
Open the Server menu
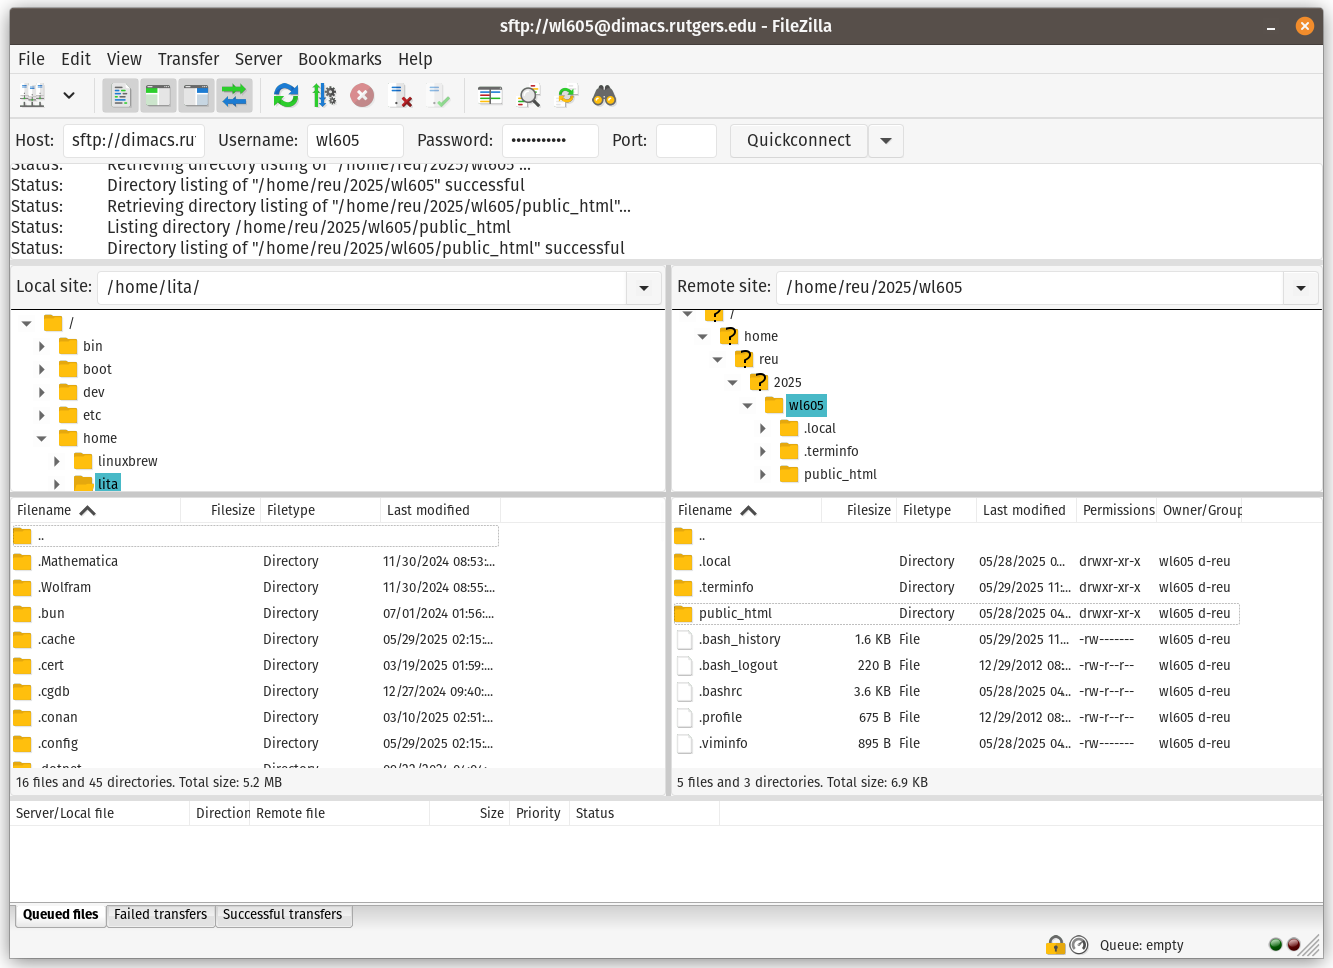tap(258, 59)
